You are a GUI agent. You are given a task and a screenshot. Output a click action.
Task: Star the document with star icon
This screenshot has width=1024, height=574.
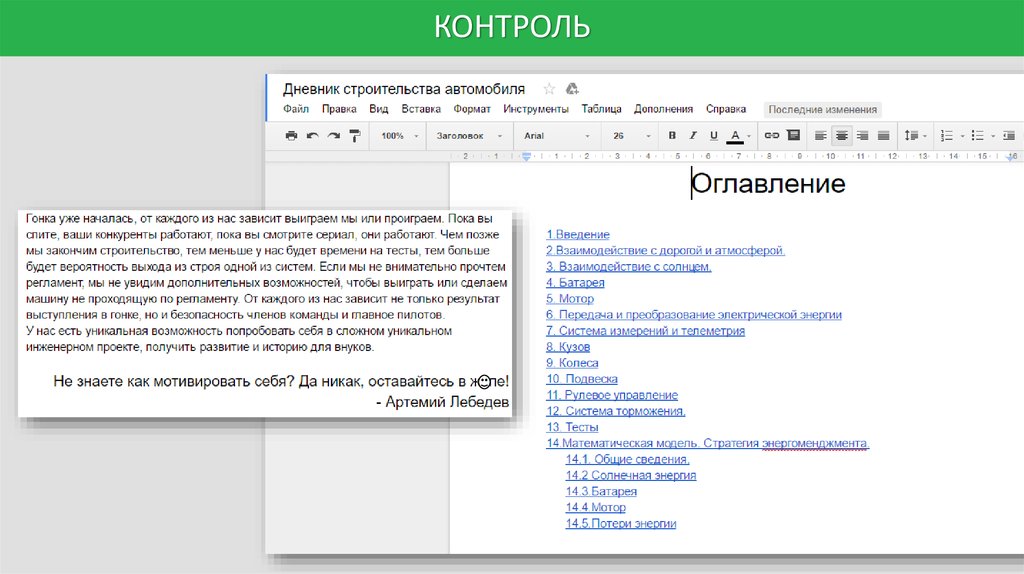(549, 89)
